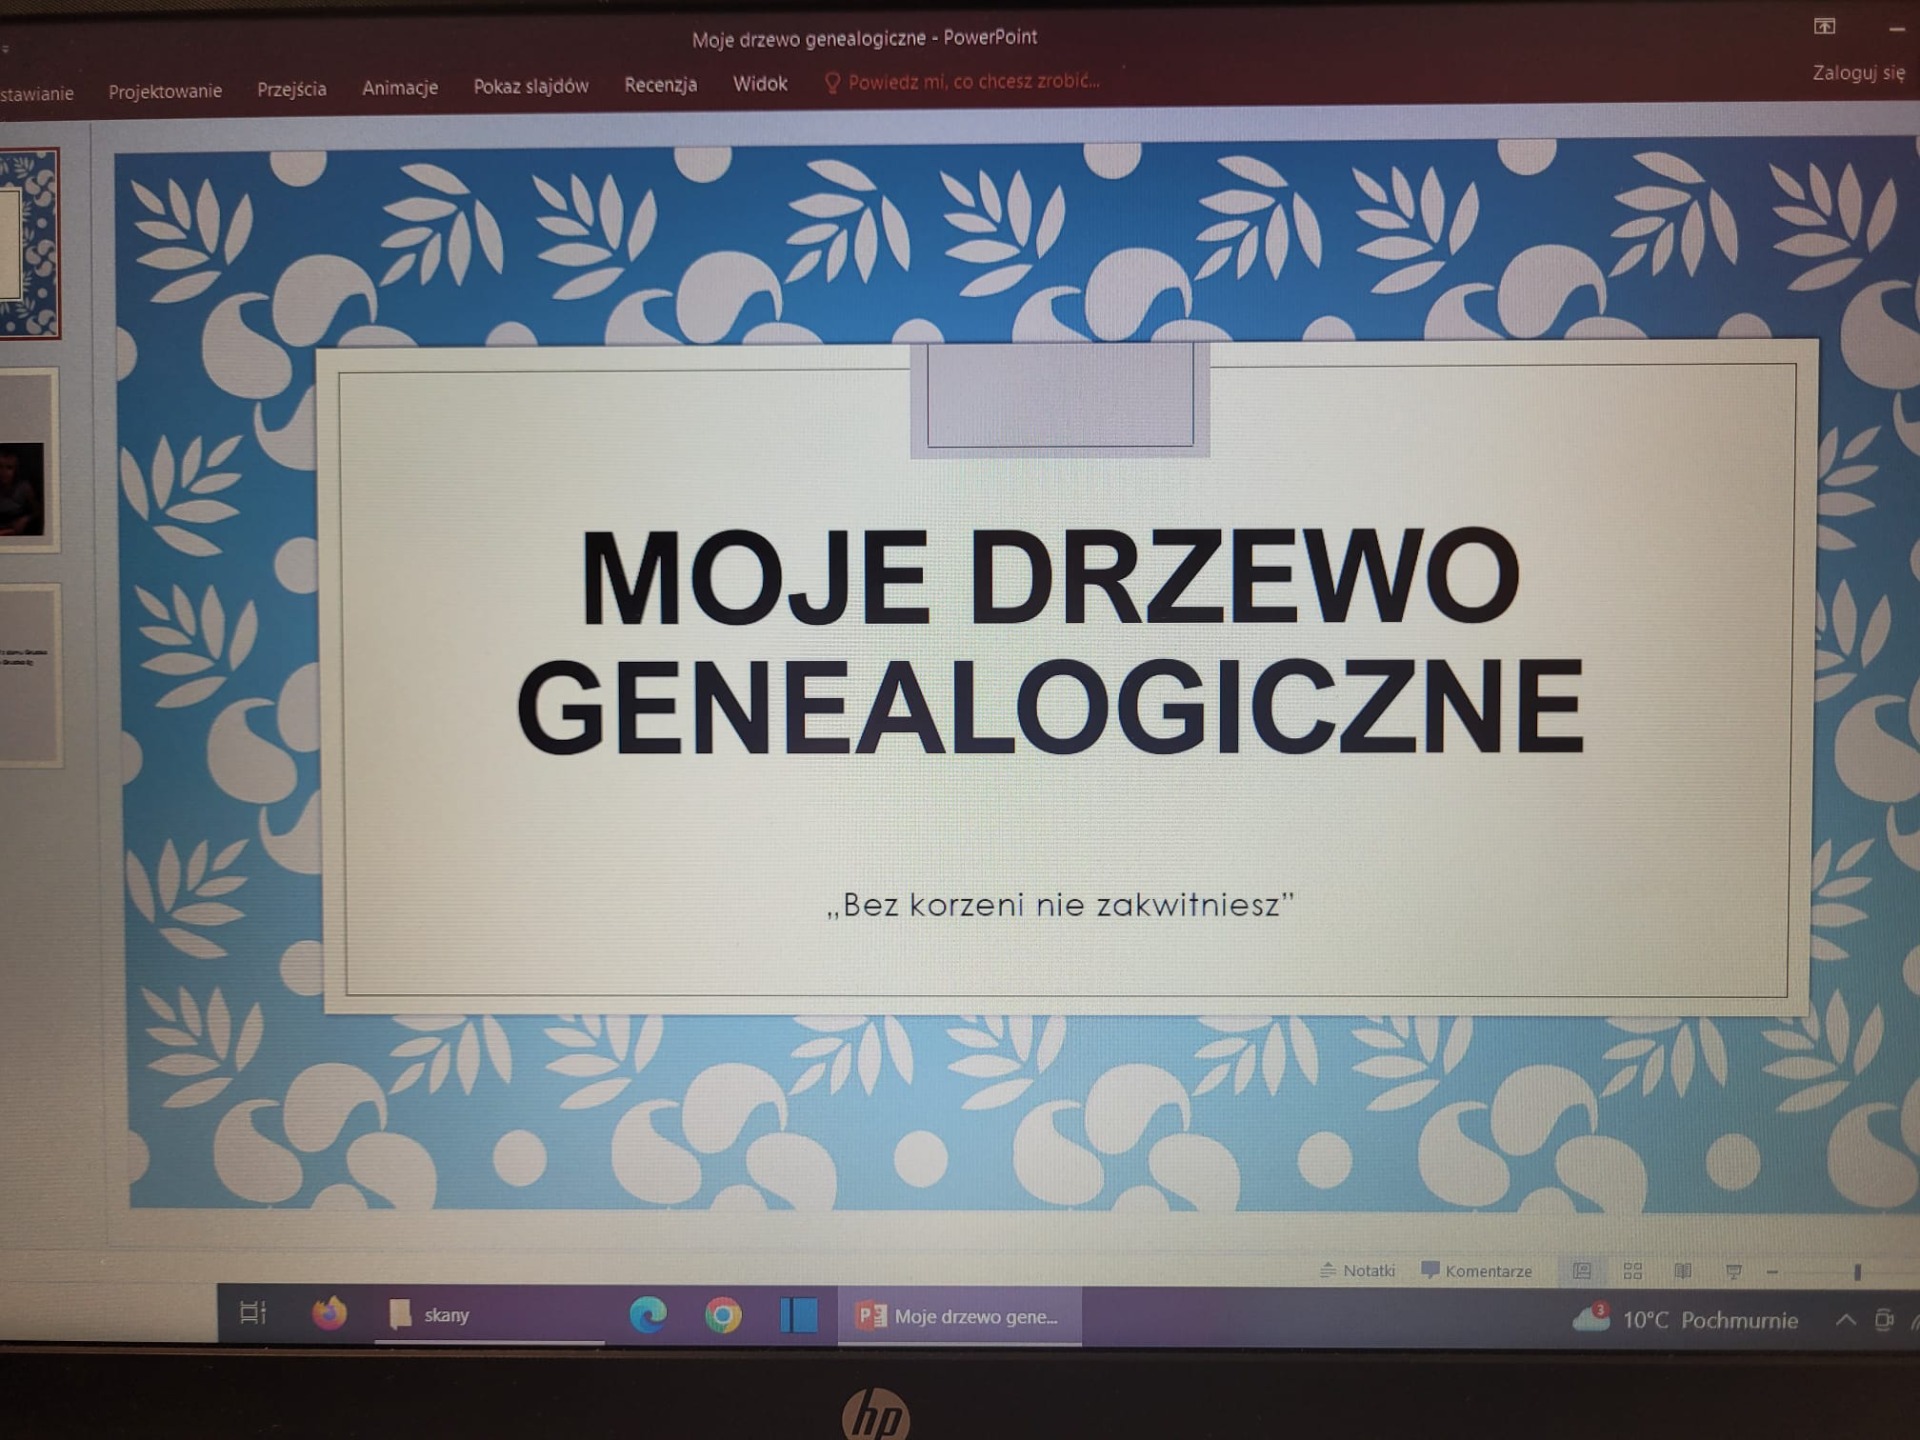Start slide show from status bar icon
Viewport: 1920px width, 1440px height.
[1734, 1272]
